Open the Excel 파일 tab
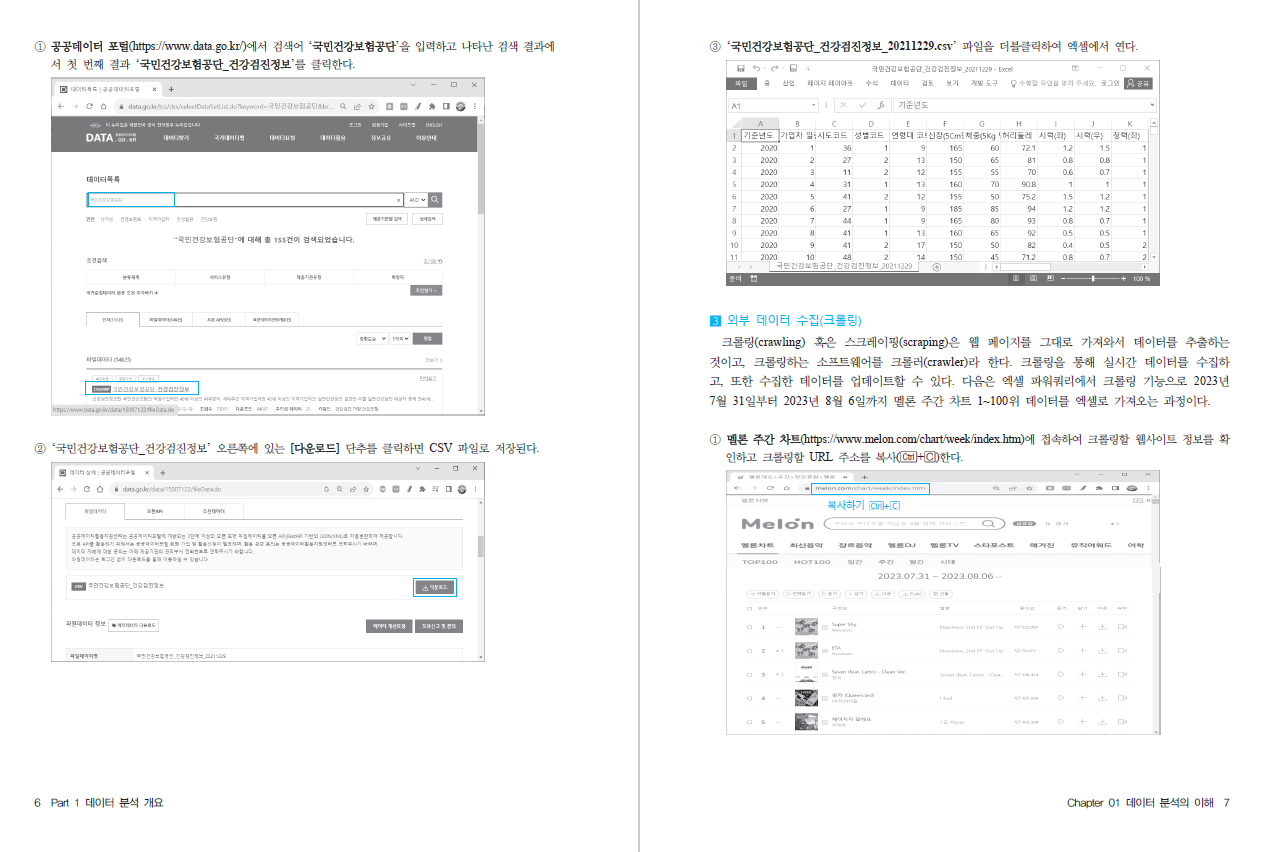This screenshot has width=1282, height=852. pyautogui.click(x=740, y=84)
